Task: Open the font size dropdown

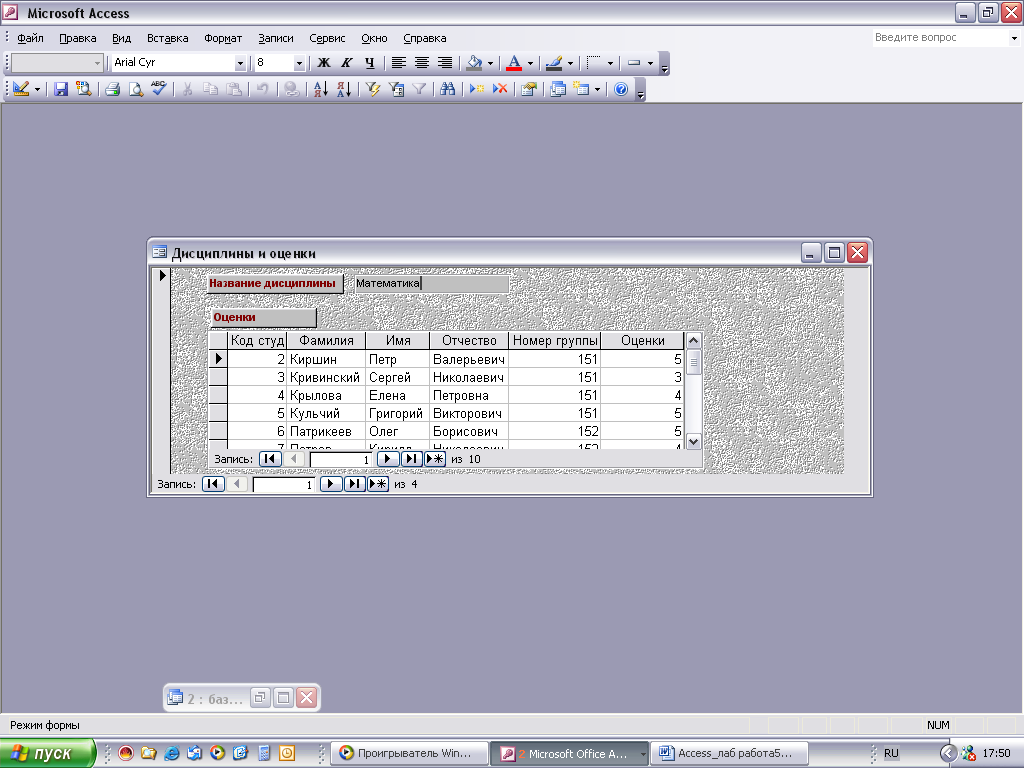Action: (299, 63)
